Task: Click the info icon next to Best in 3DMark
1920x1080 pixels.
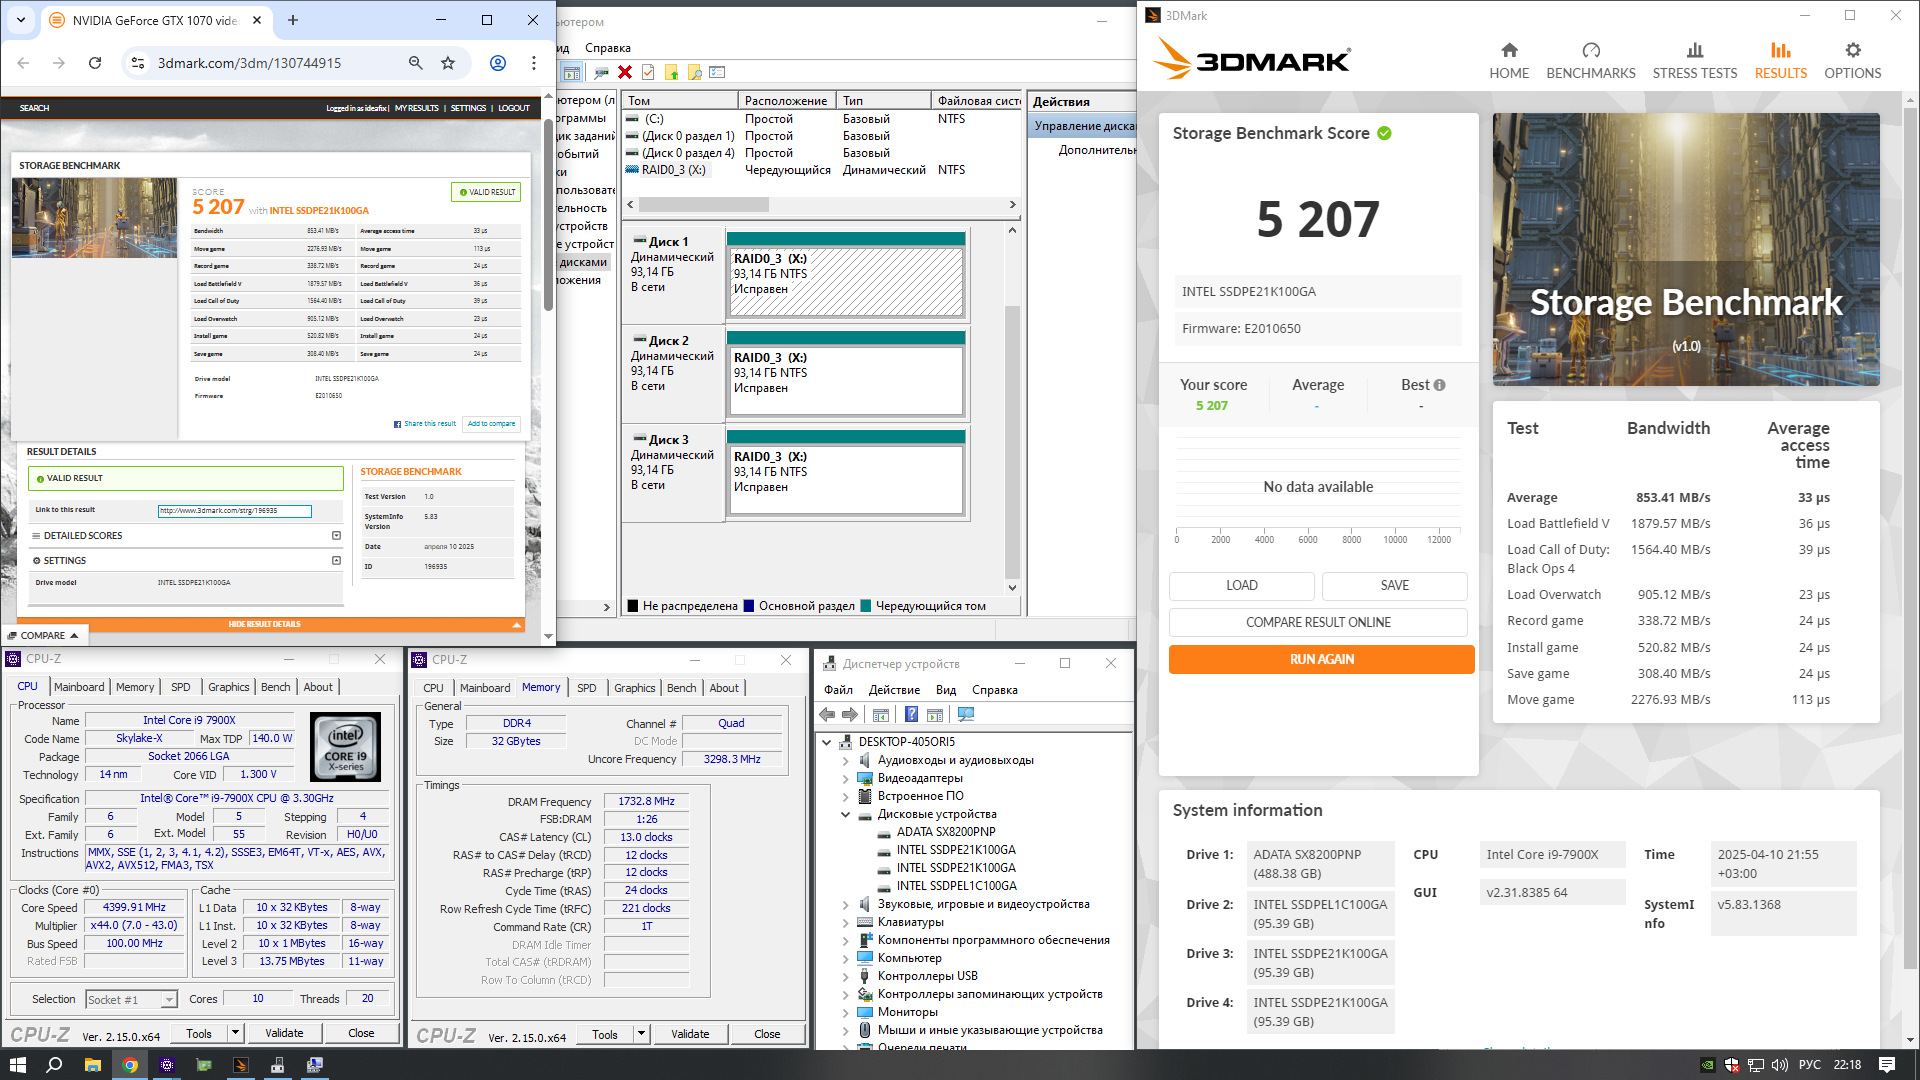Action: click(1439, 385)
